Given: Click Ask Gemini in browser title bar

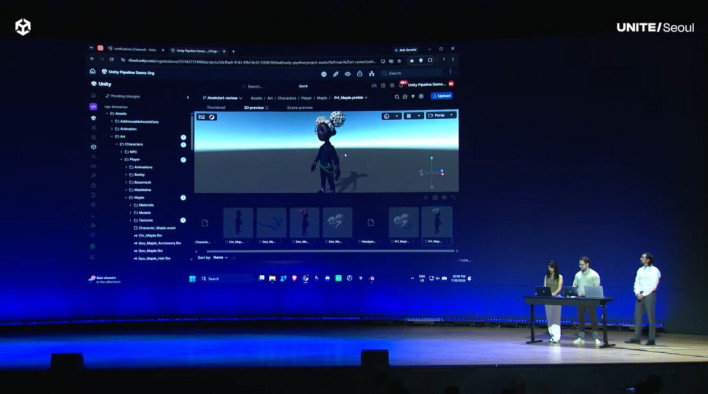Looking at the screenshot, I should 405,50.
